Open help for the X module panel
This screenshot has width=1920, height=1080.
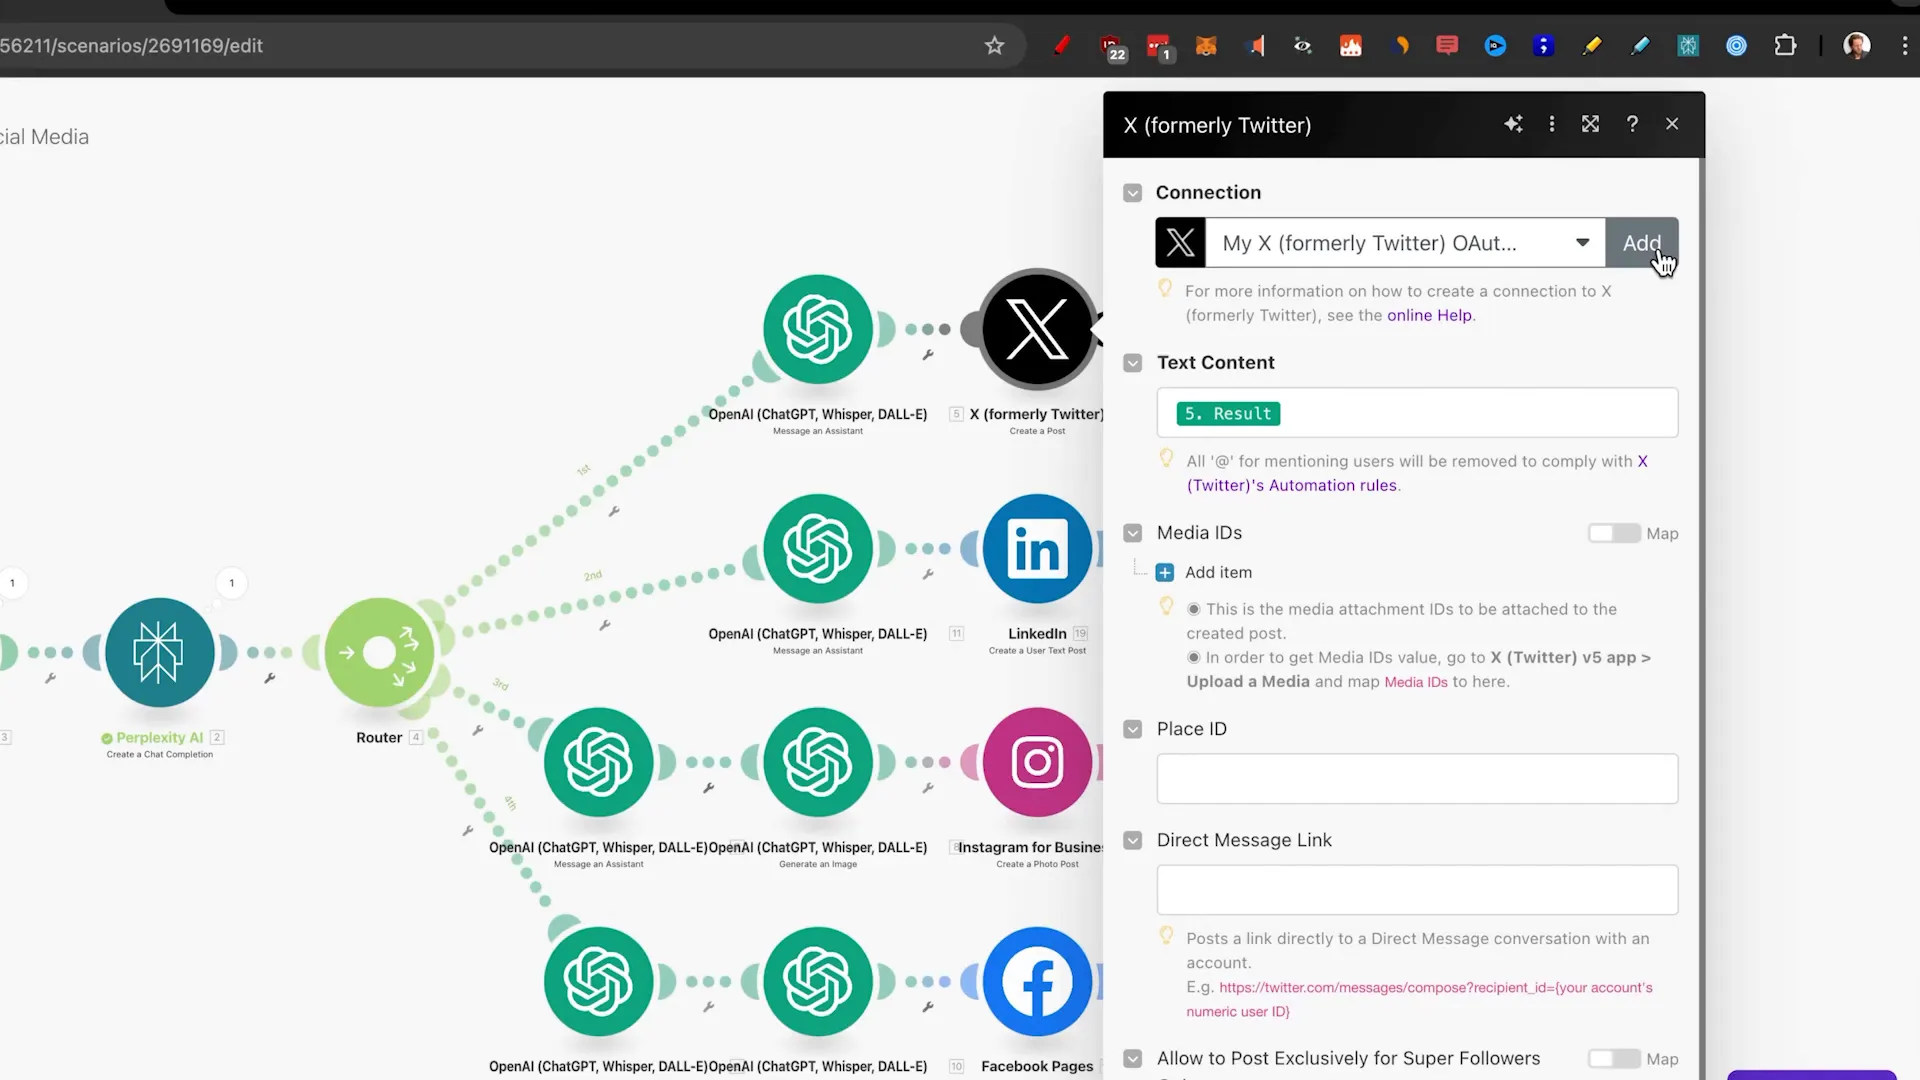point(1632,124)
